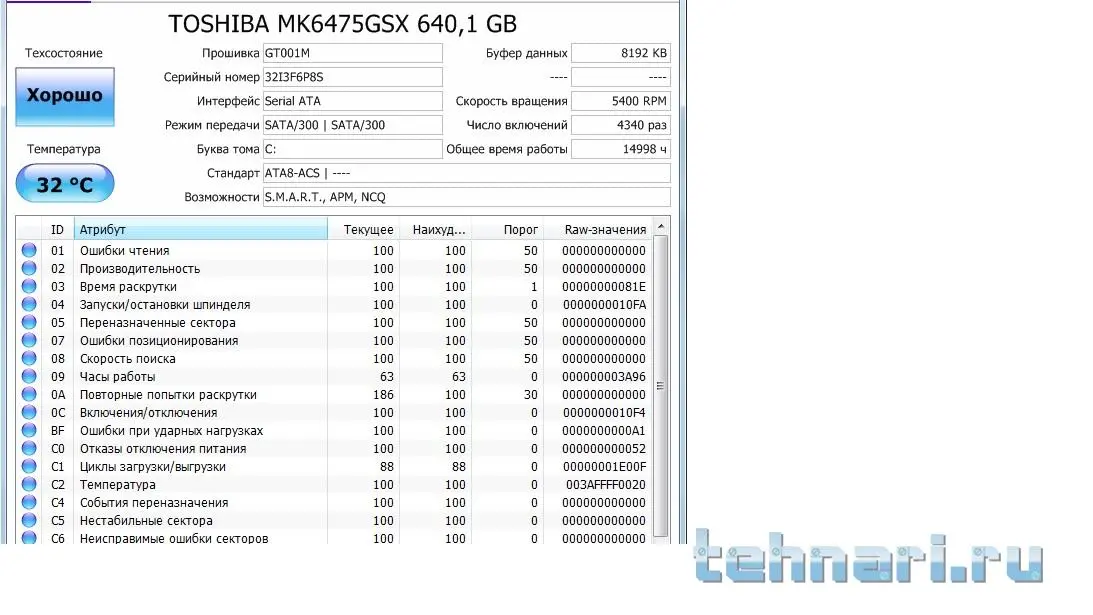Click raw value 0000000000A1
The height and width of the screenshot is (615, 1093).
604,431
